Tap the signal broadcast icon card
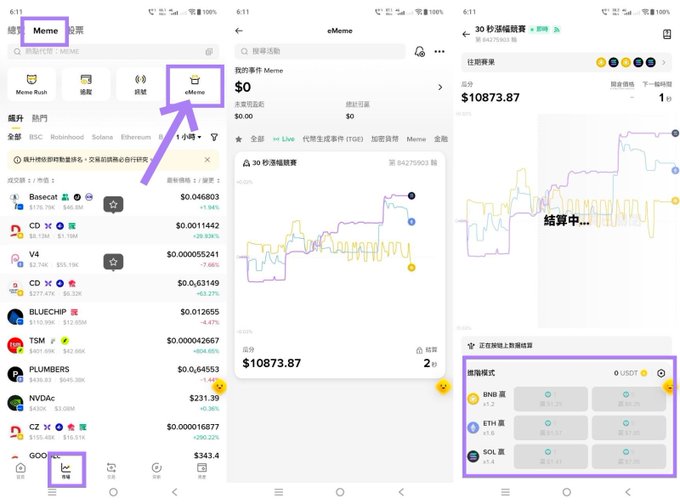Viewport: 680px width, 504px height. [140, 84]
